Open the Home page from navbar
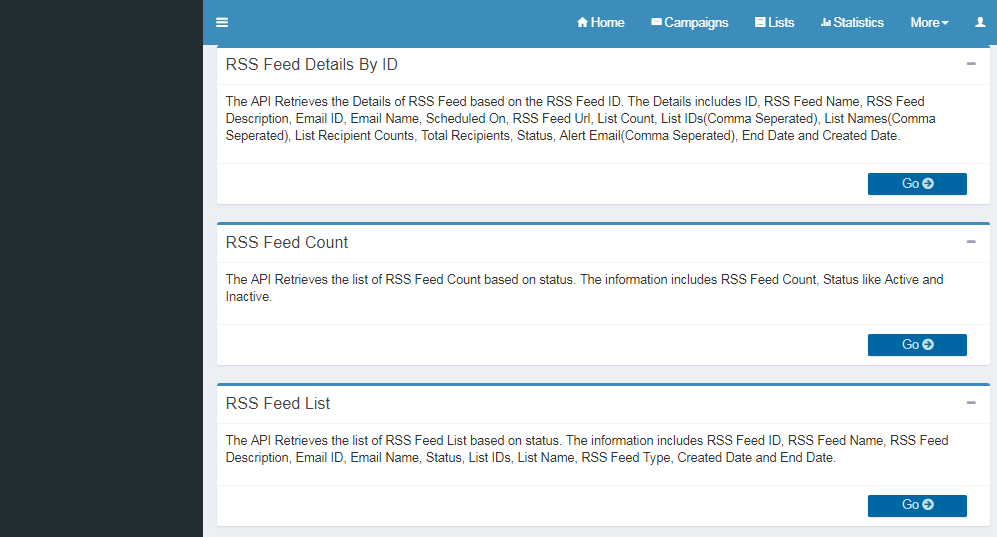This screenshot has width=997, height=537. tap(600, 23)
